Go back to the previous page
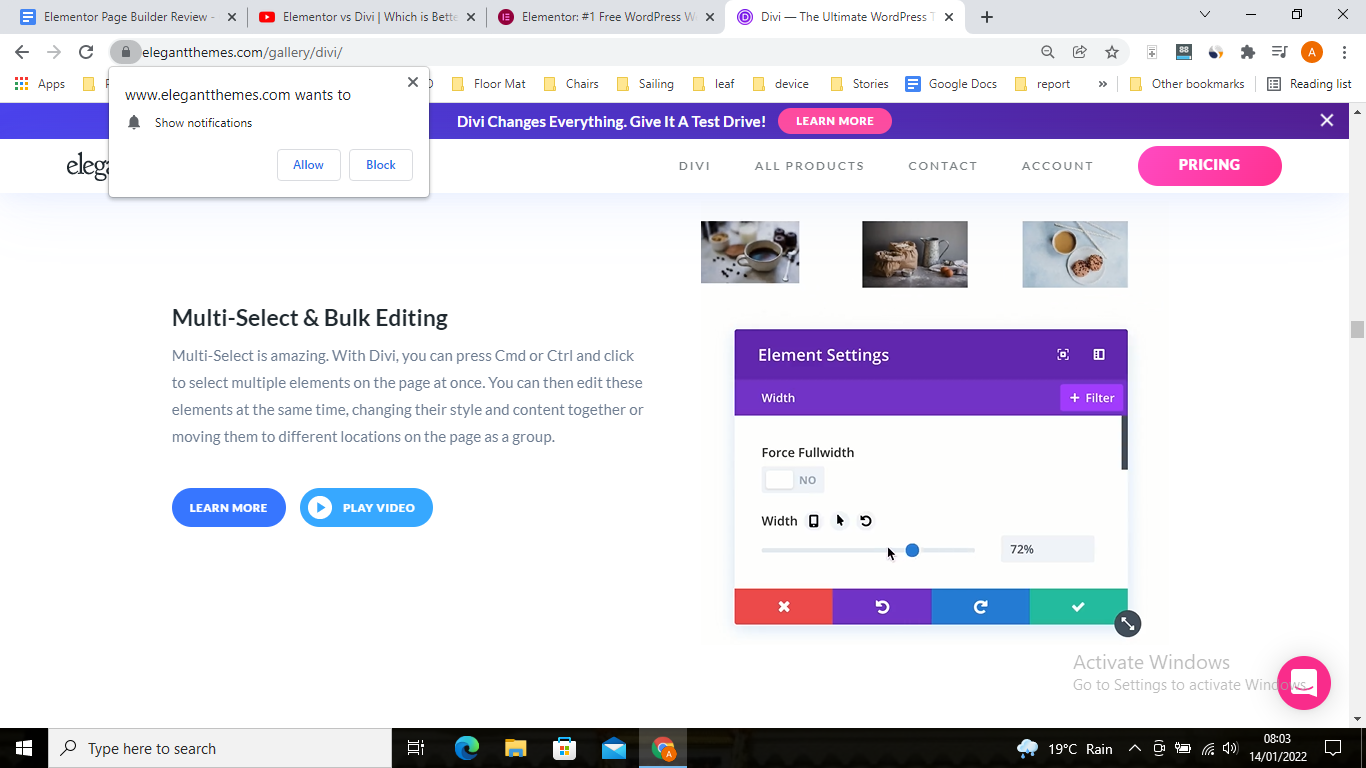The width and height of the screenshot is (1366, 768). [x=22, y=52]
